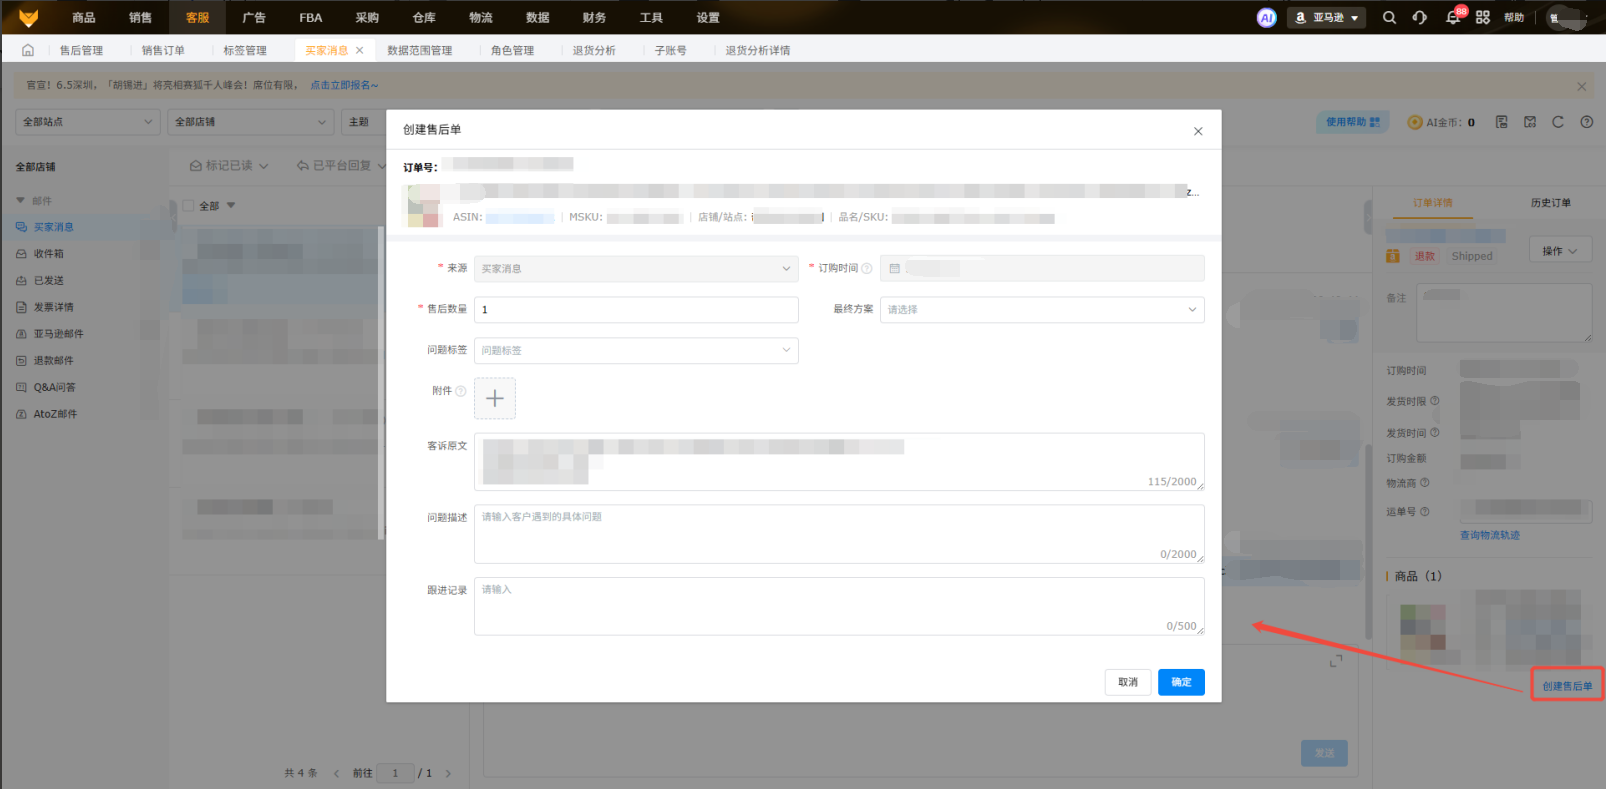Open Q&A问答 in the sidebar
The height and width of the screenshot is (789, 1606).
(55, 387)
